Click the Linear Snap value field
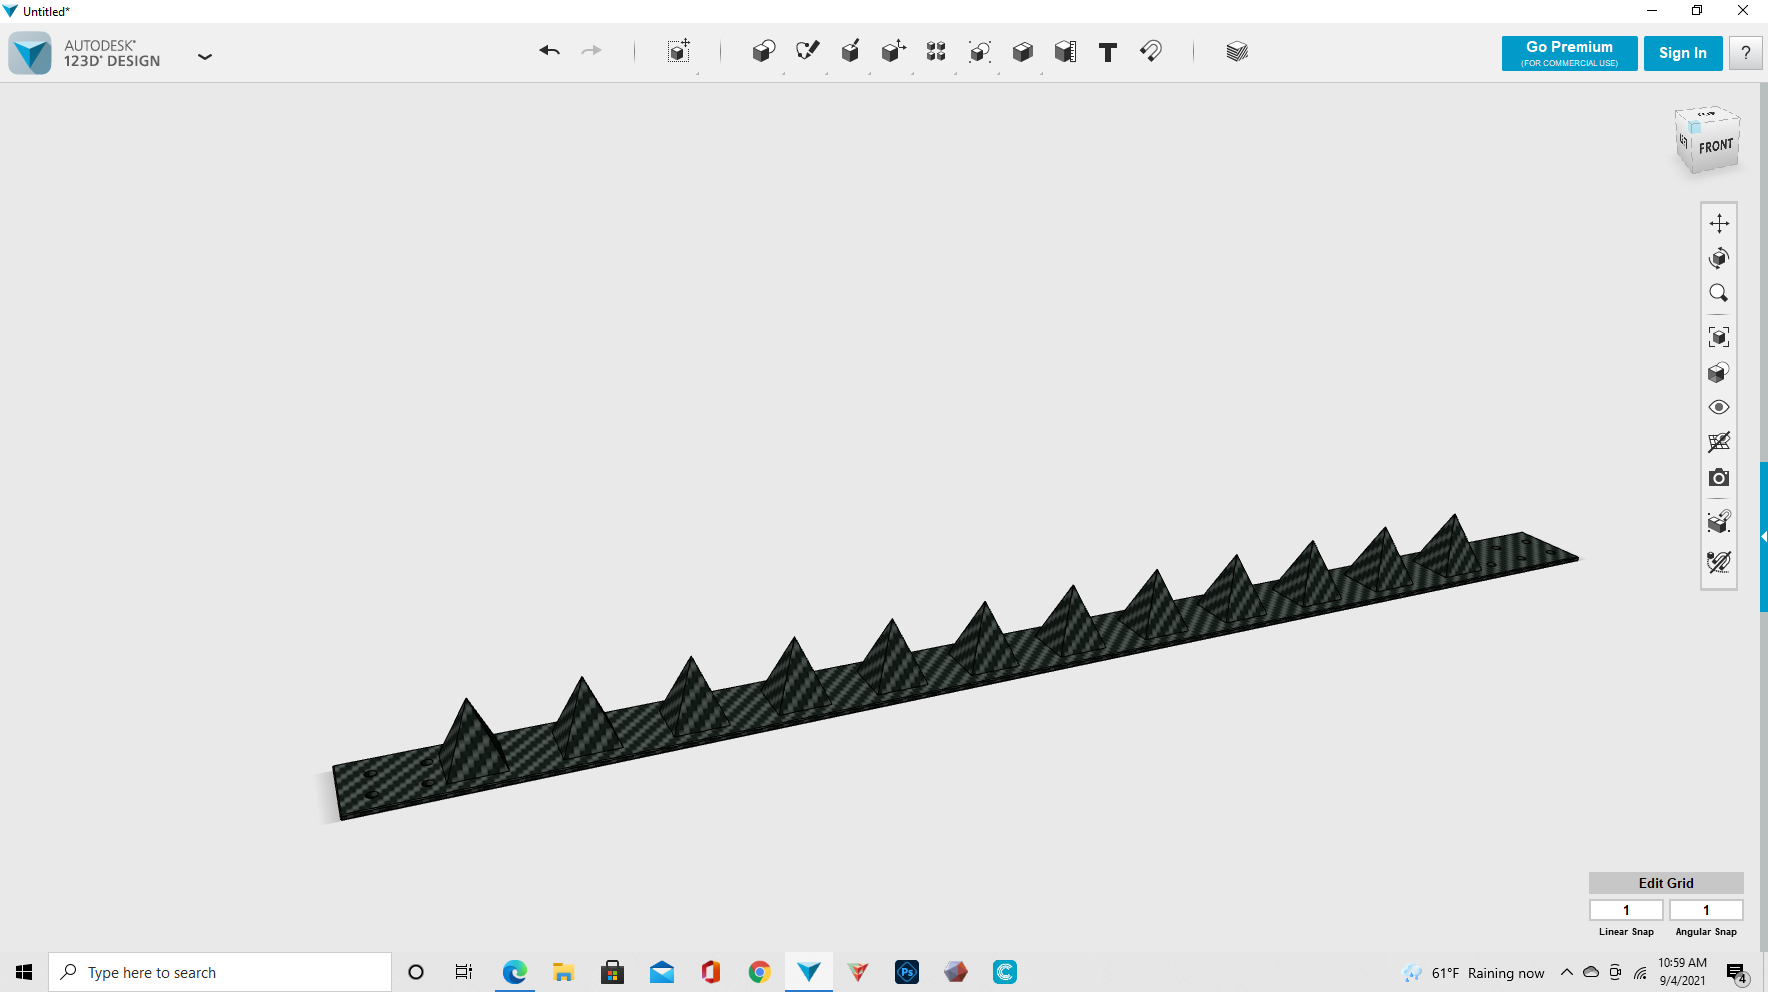 coord(1626,909)
